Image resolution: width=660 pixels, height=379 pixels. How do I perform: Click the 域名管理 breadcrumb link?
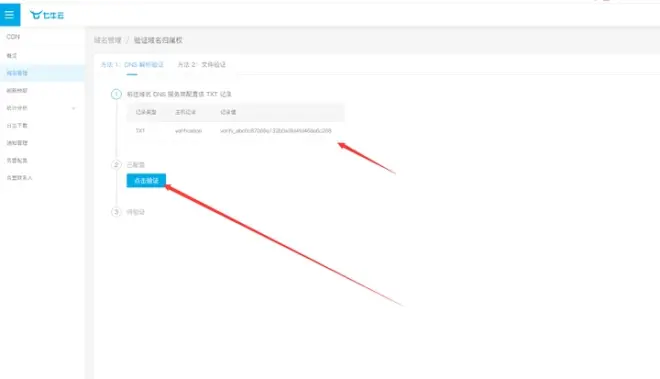108,40
